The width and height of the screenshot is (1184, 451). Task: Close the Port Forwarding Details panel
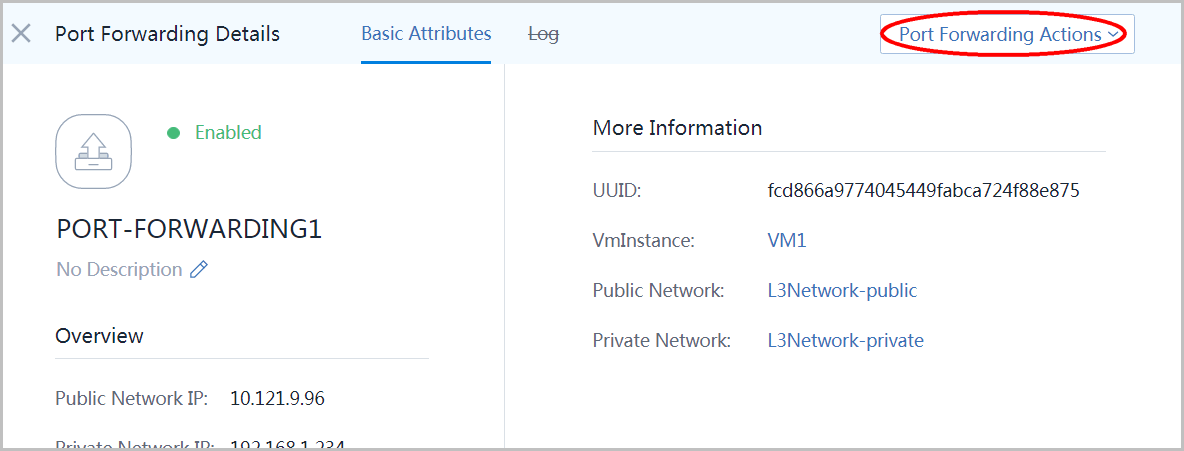pyautogui.click(x=21, y=34)
